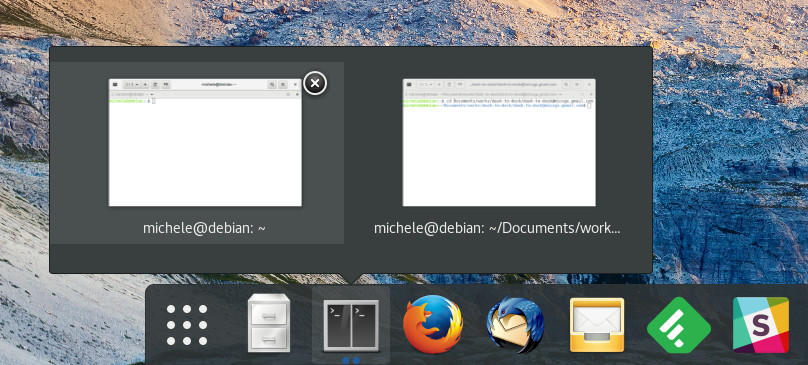808x365 pixels.
Task: Open Firefox from the dock
Action: tap(433, 324)
